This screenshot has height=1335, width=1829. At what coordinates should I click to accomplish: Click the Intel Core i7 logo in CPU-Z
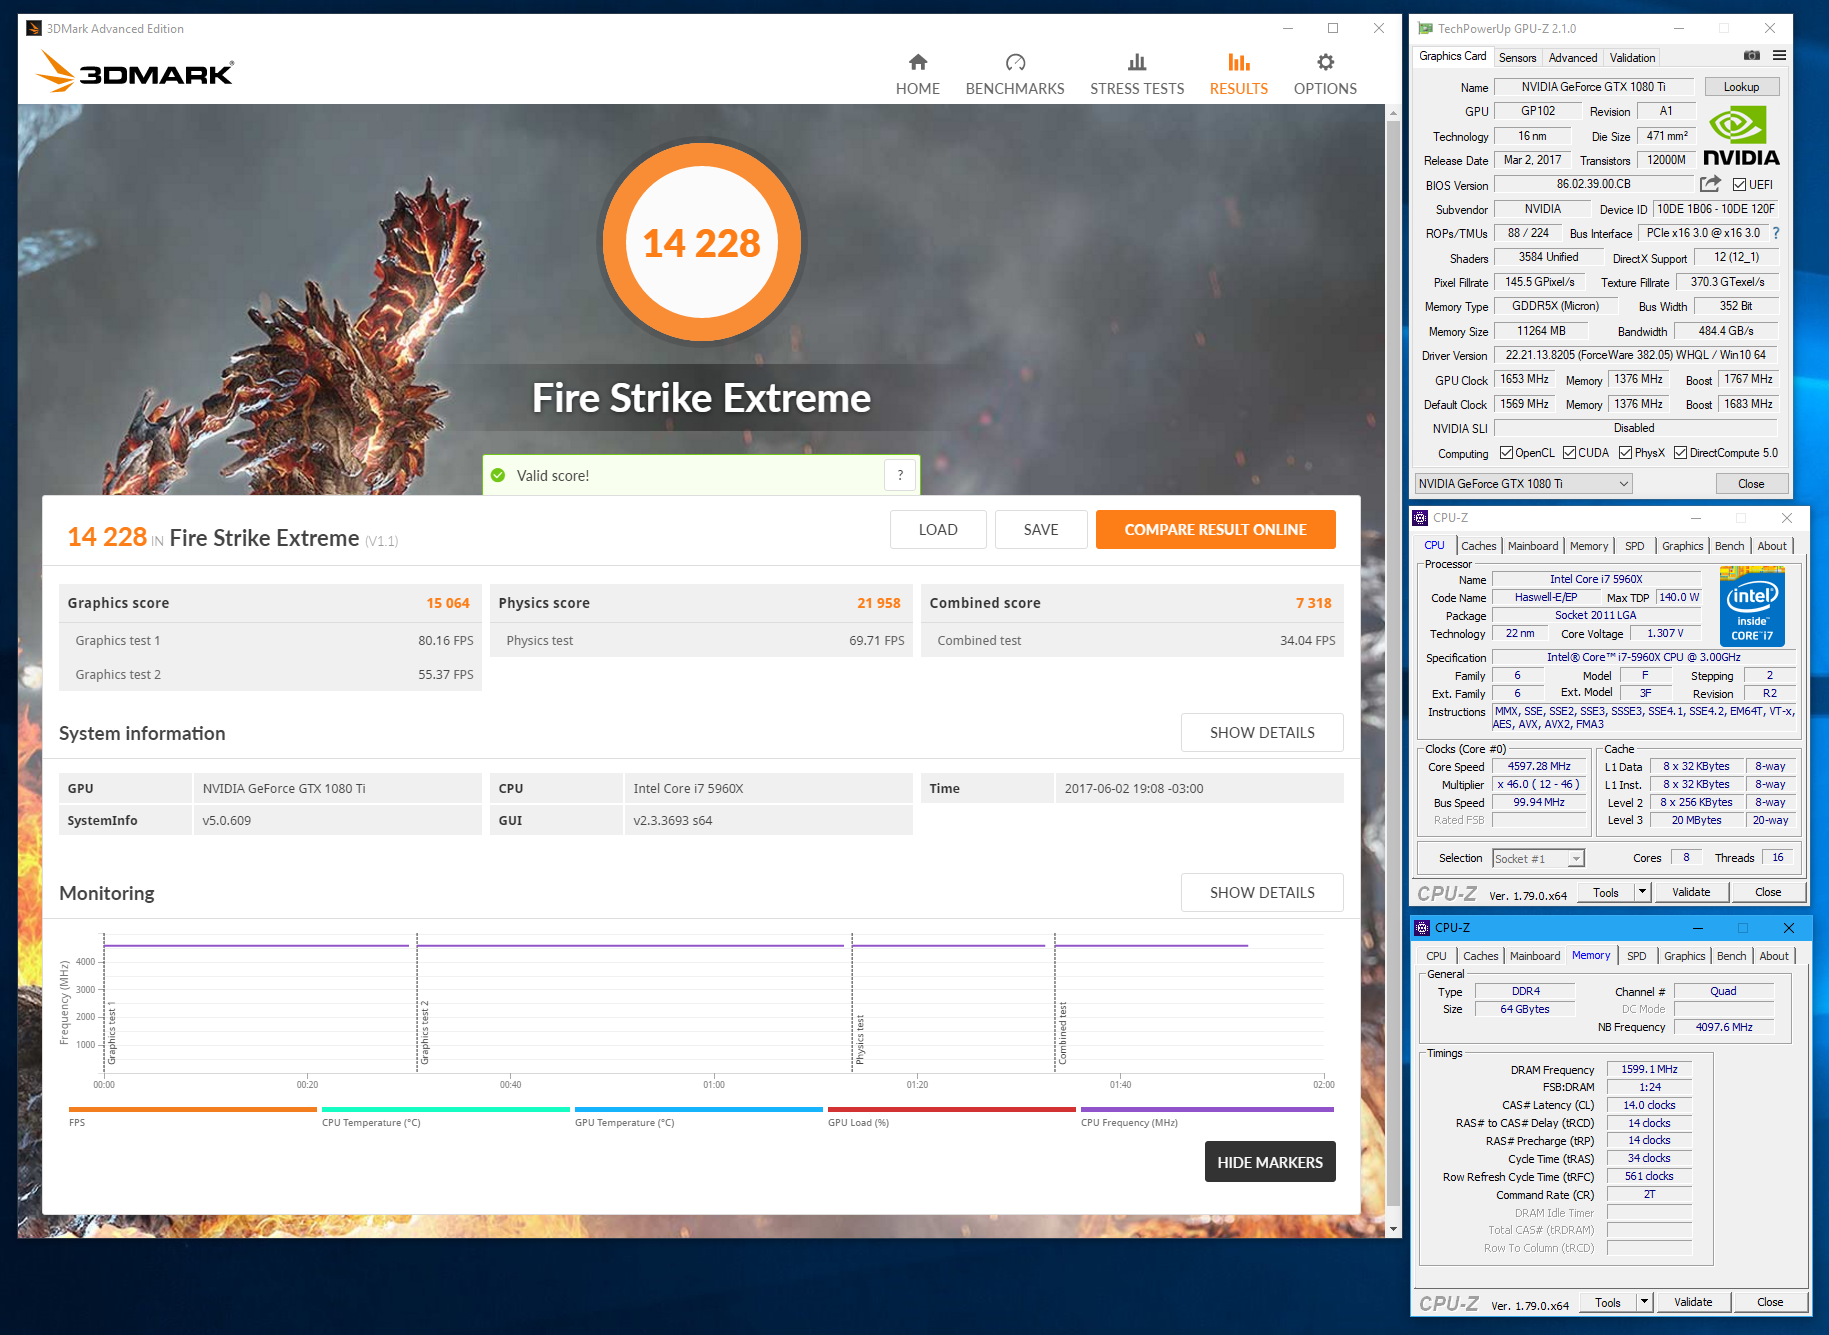coord(1752,606)
